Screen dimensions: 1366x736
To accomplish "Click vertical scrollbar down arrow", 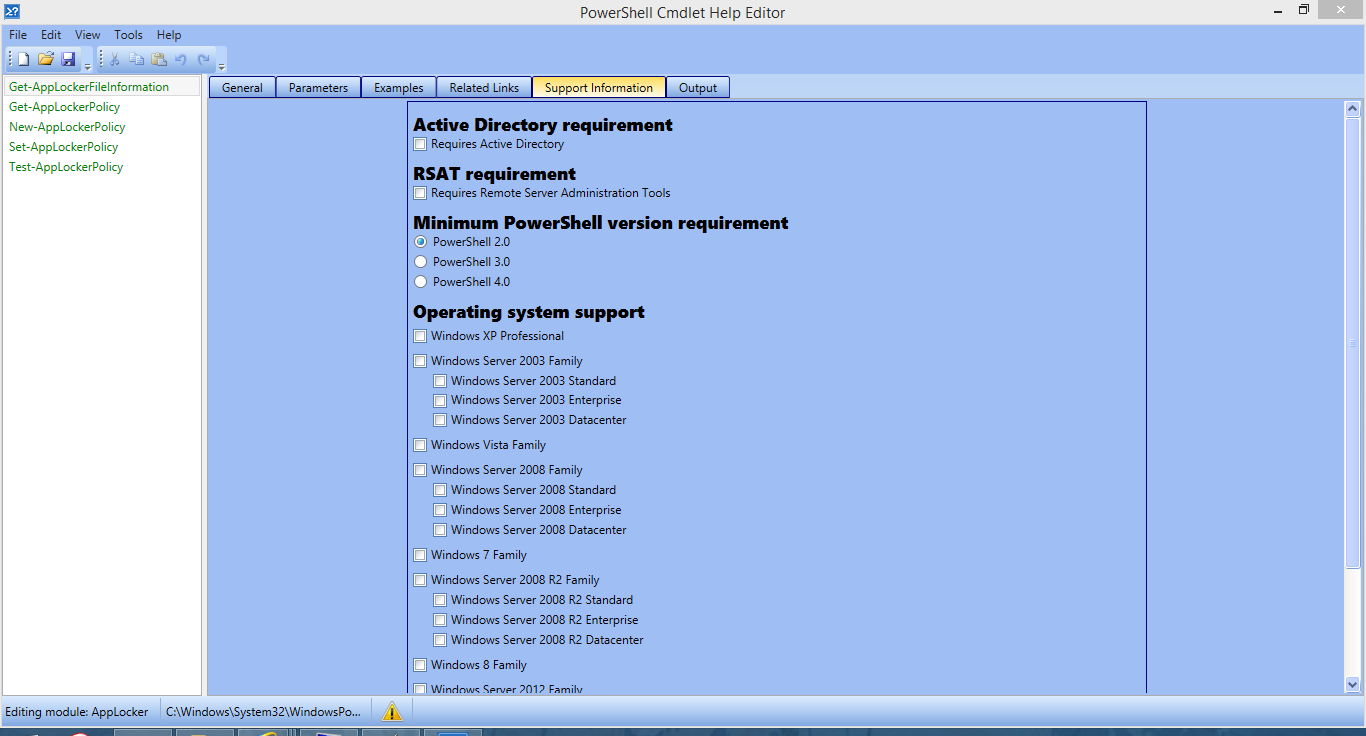I will pyautogui.click(x=1353, y=685).
